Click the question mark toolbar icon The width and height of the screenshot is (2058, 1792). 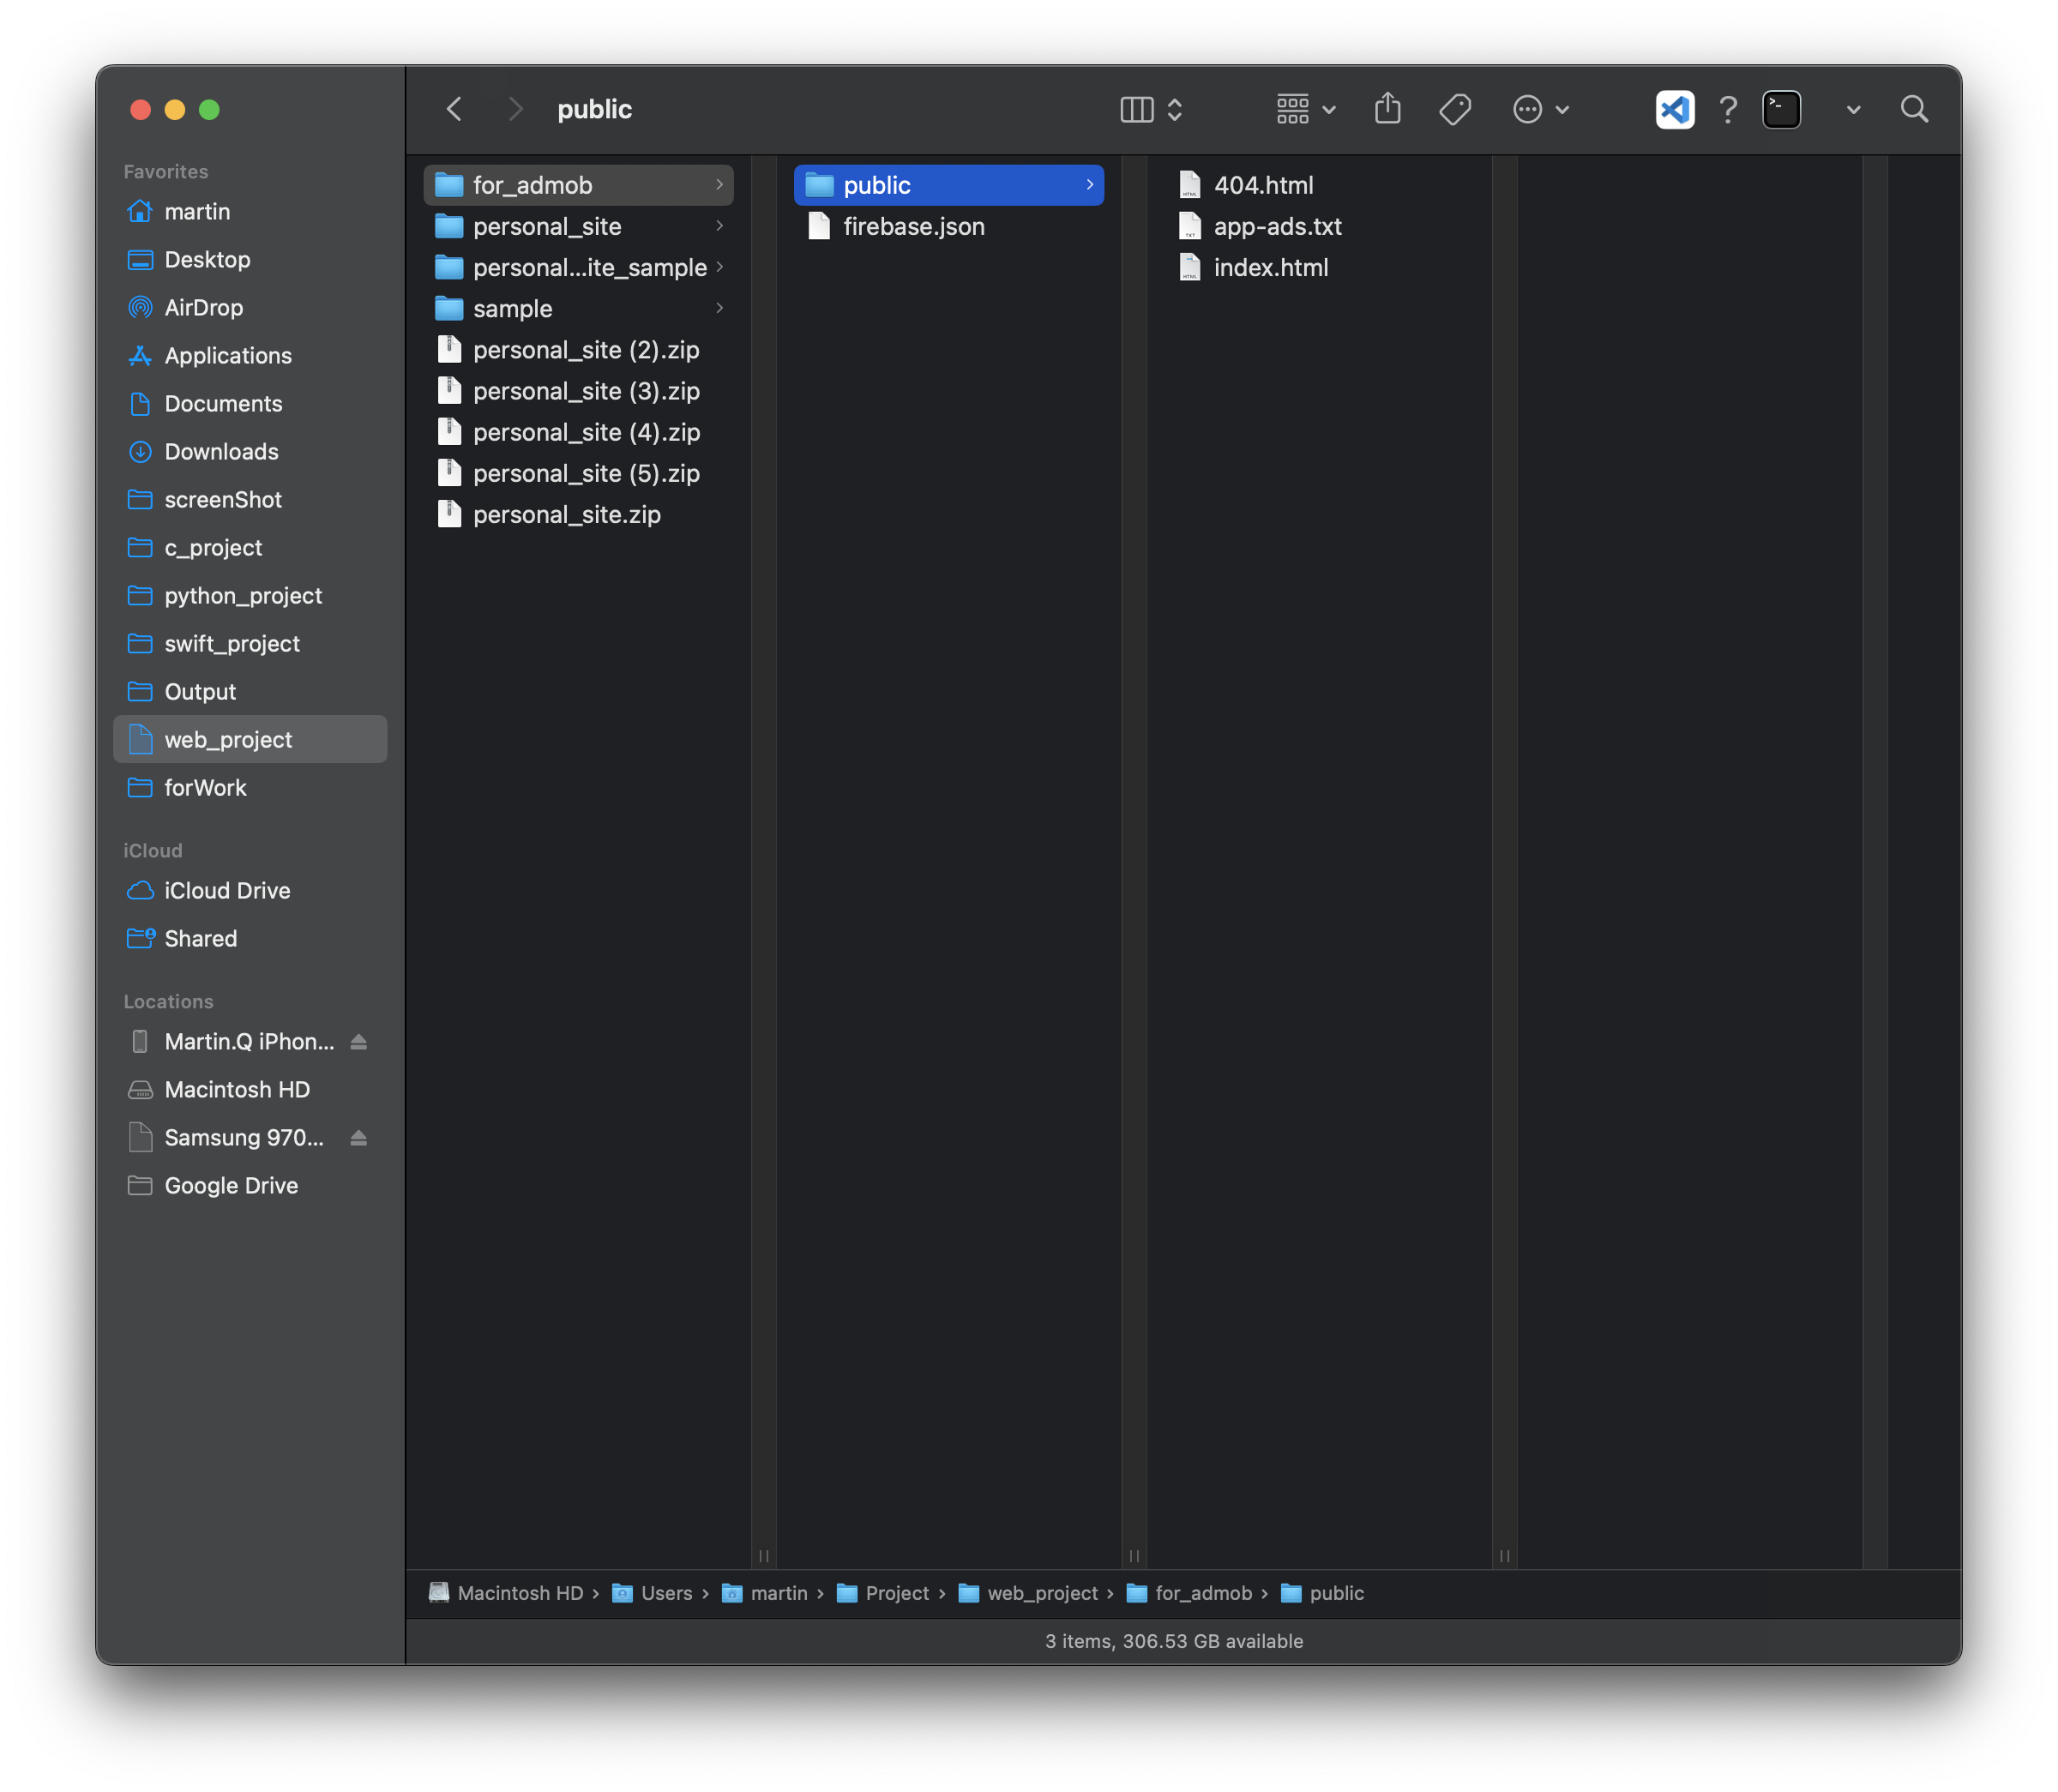1727,109
